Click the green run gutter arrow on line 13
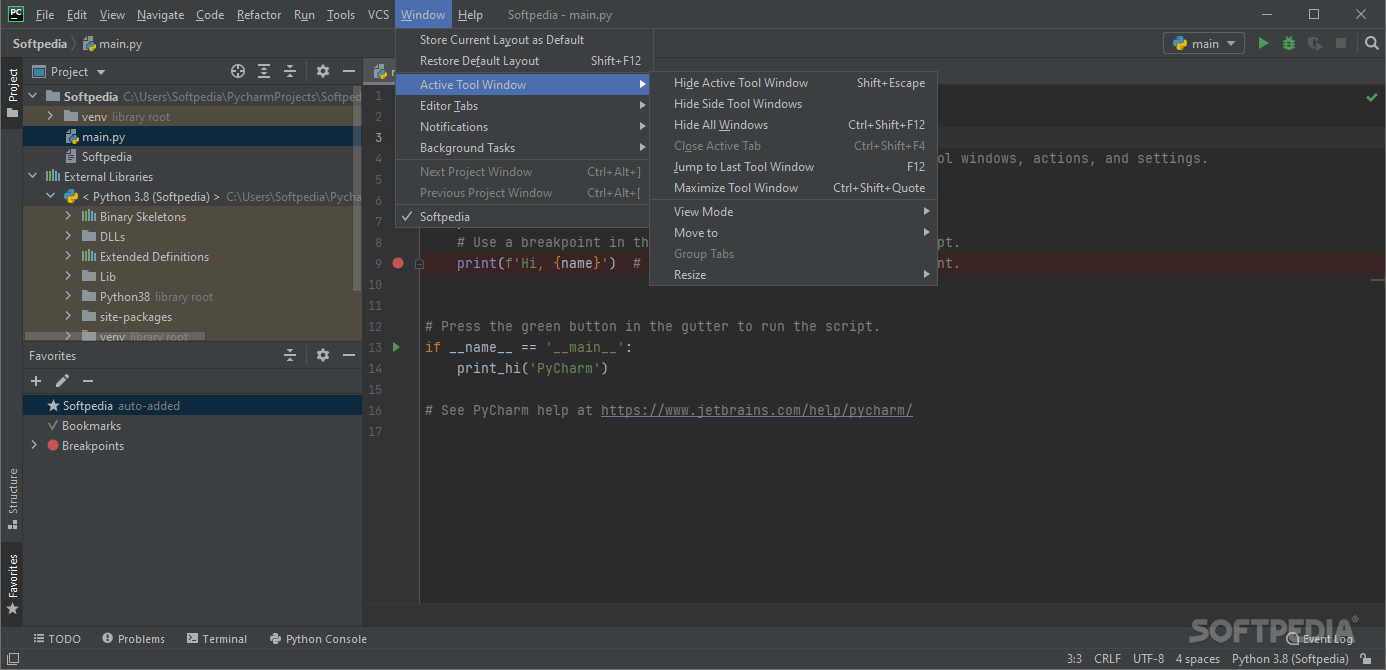Viewport: 1386px width, 670px height. pos(397,347)
